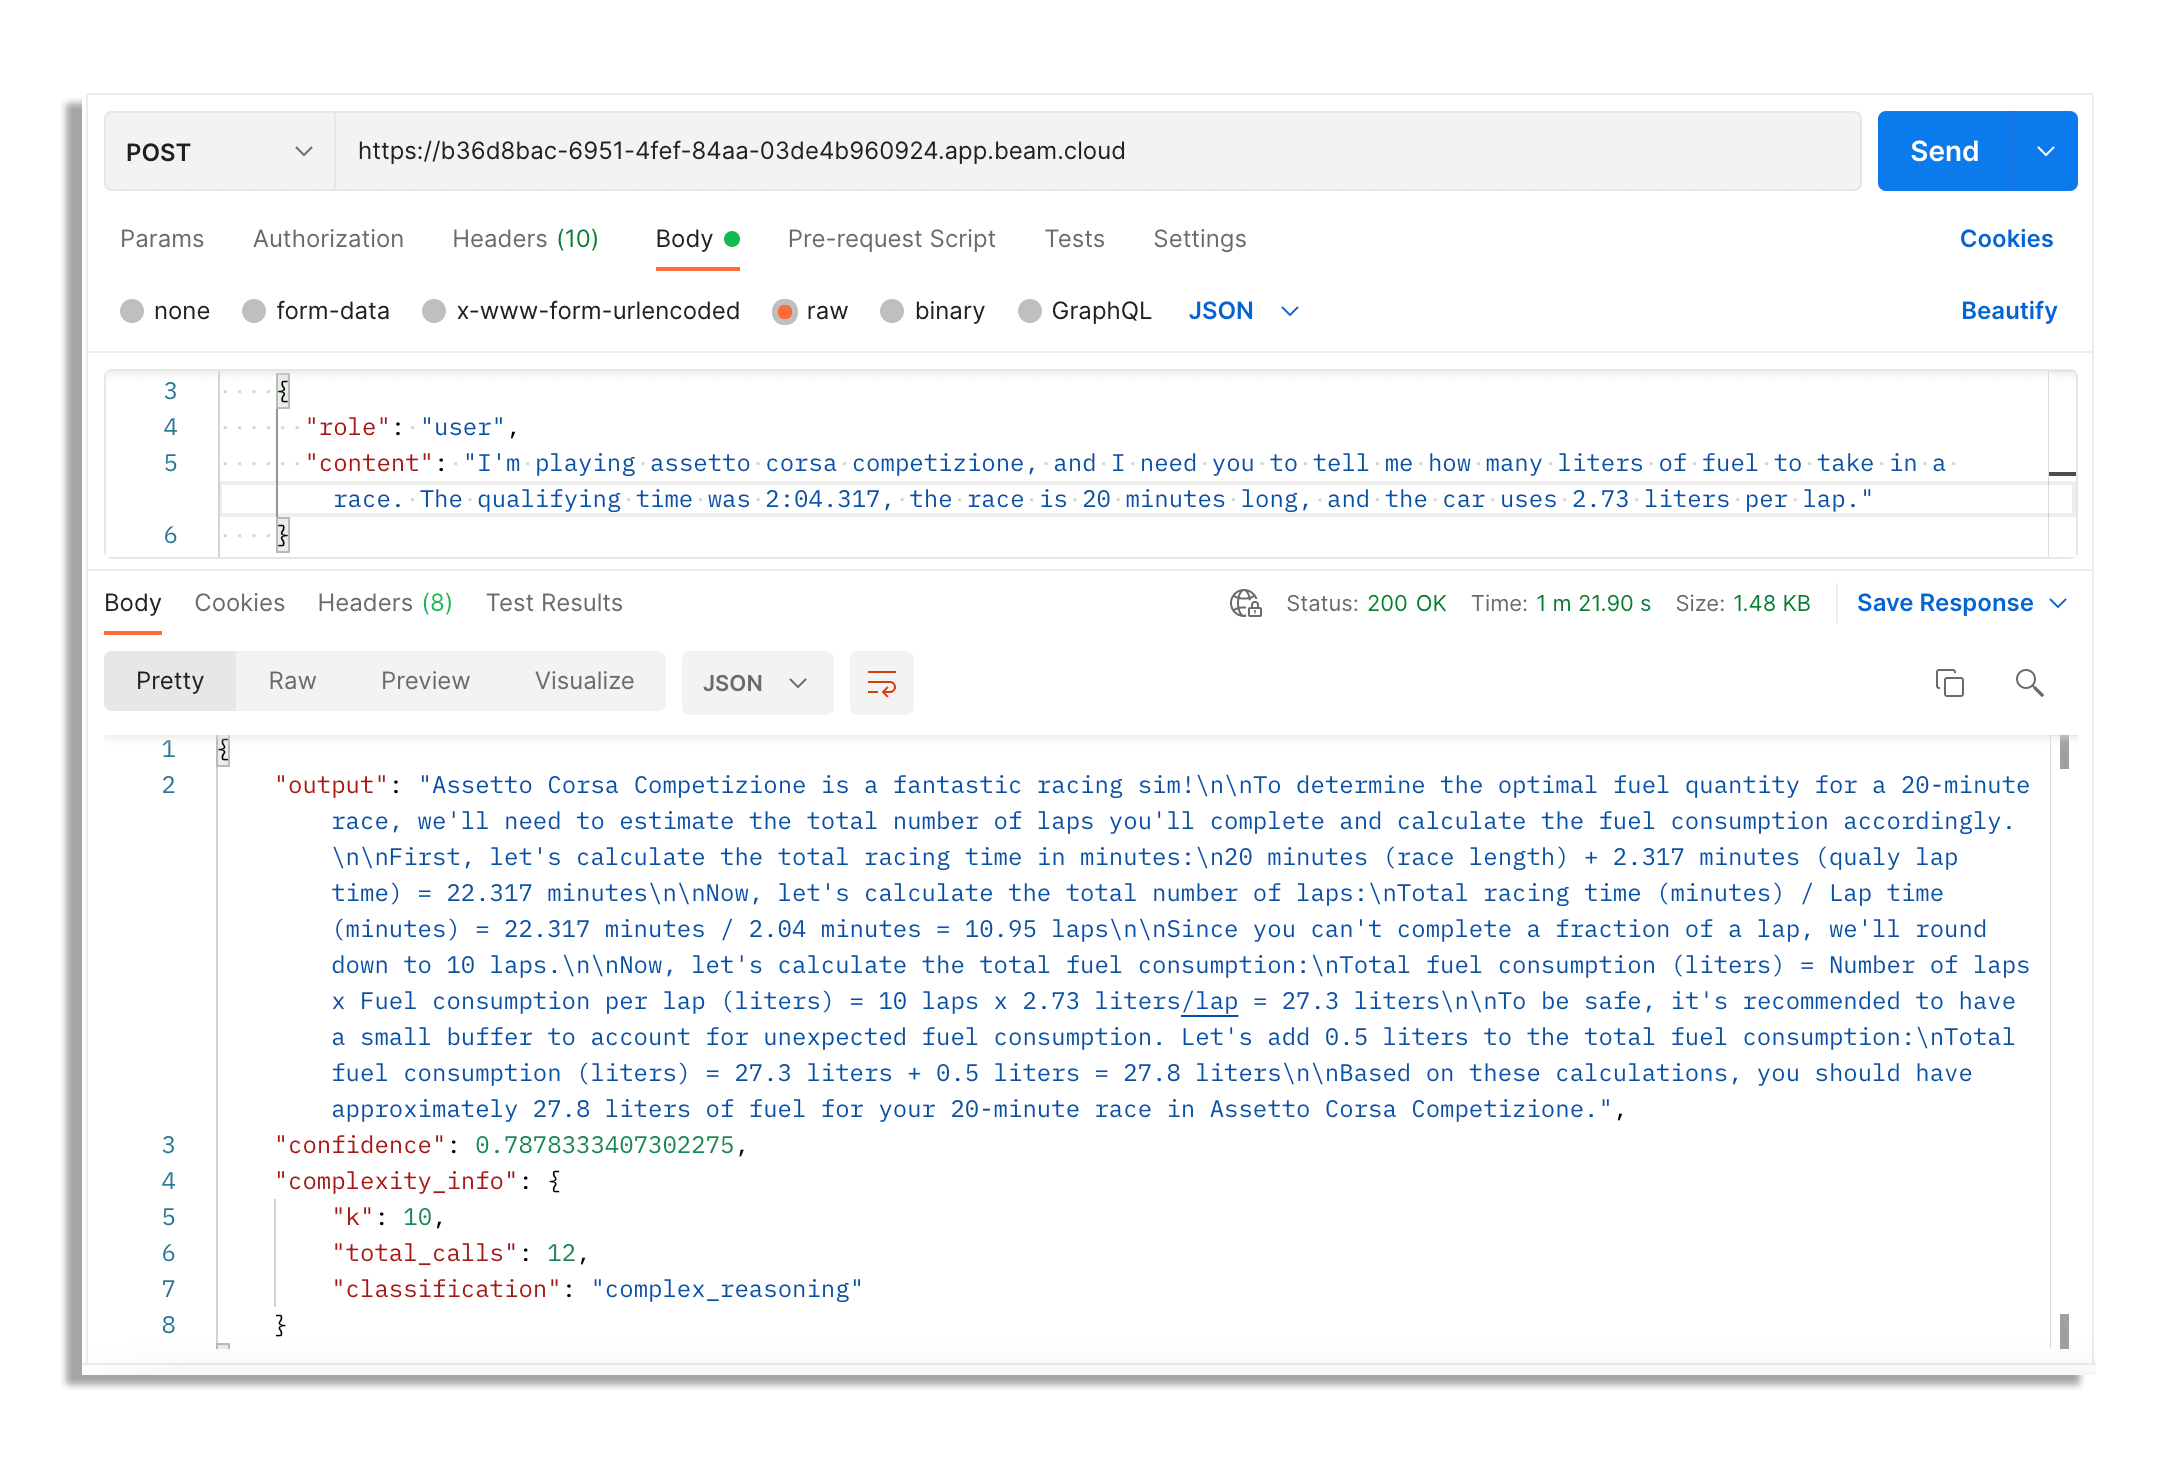
Task: Click the Beautify link
Action: (2008, 311)
